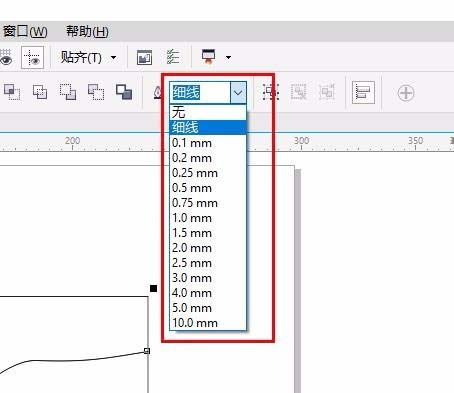Screen dimensions: 454x393
Task: Click the ungroup objects icon
Action: pyautogui.click(x=299, y=92)
